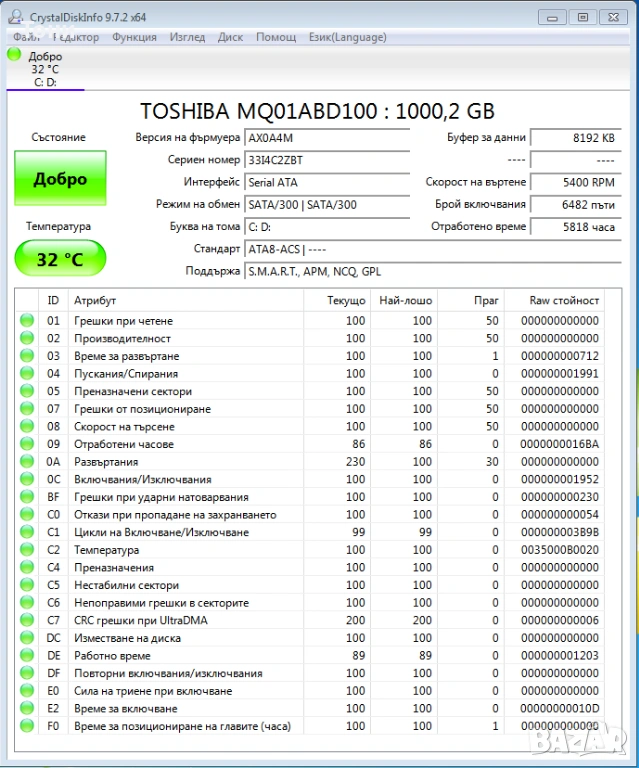Open the Изглед menu
The width and height of the screenshot is (639, 768).
(187, 37)
